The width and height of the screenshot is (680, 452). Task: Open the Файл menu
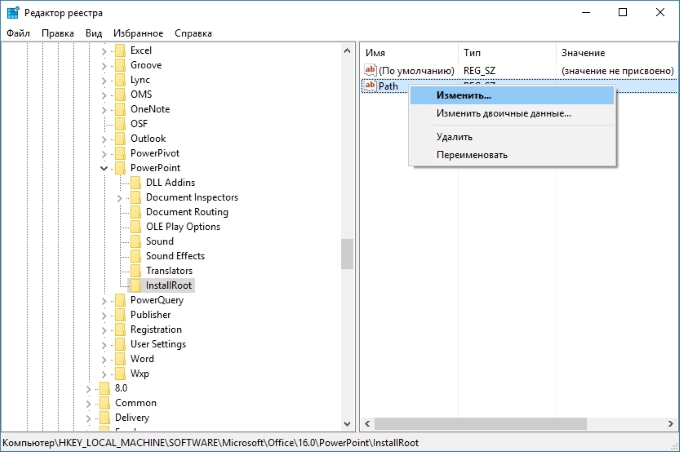[x=18, y=33]
